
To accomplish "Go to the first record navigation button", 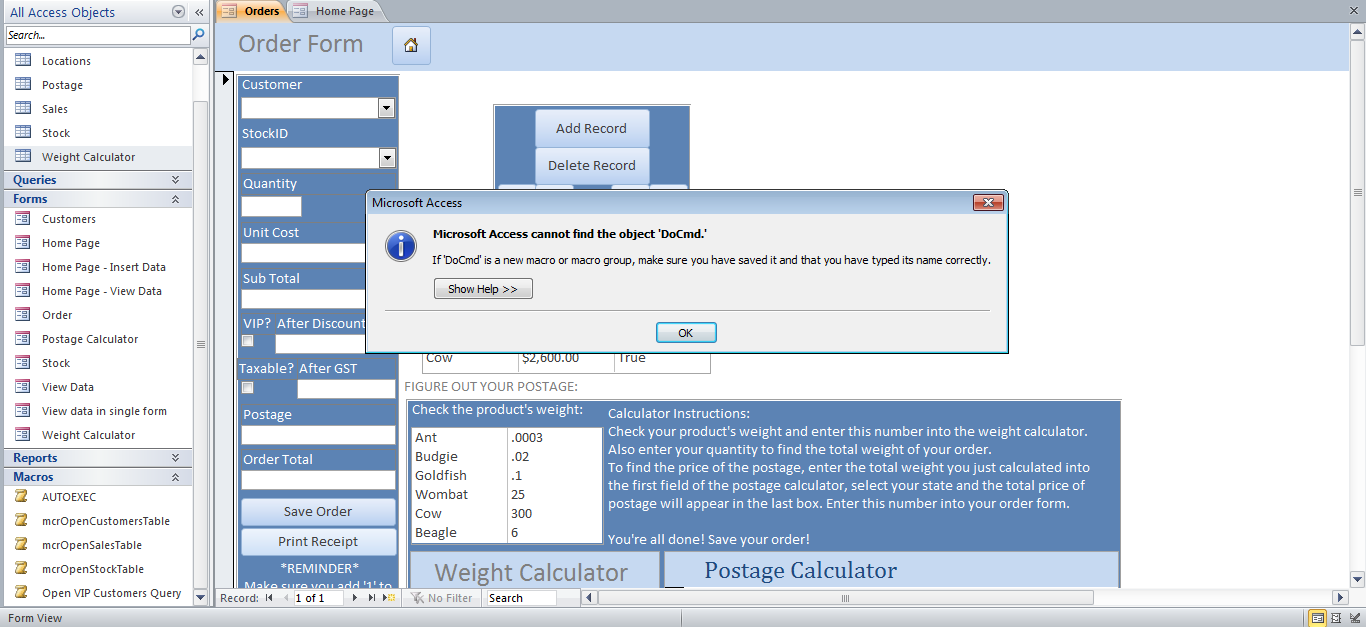I will 269,598.
